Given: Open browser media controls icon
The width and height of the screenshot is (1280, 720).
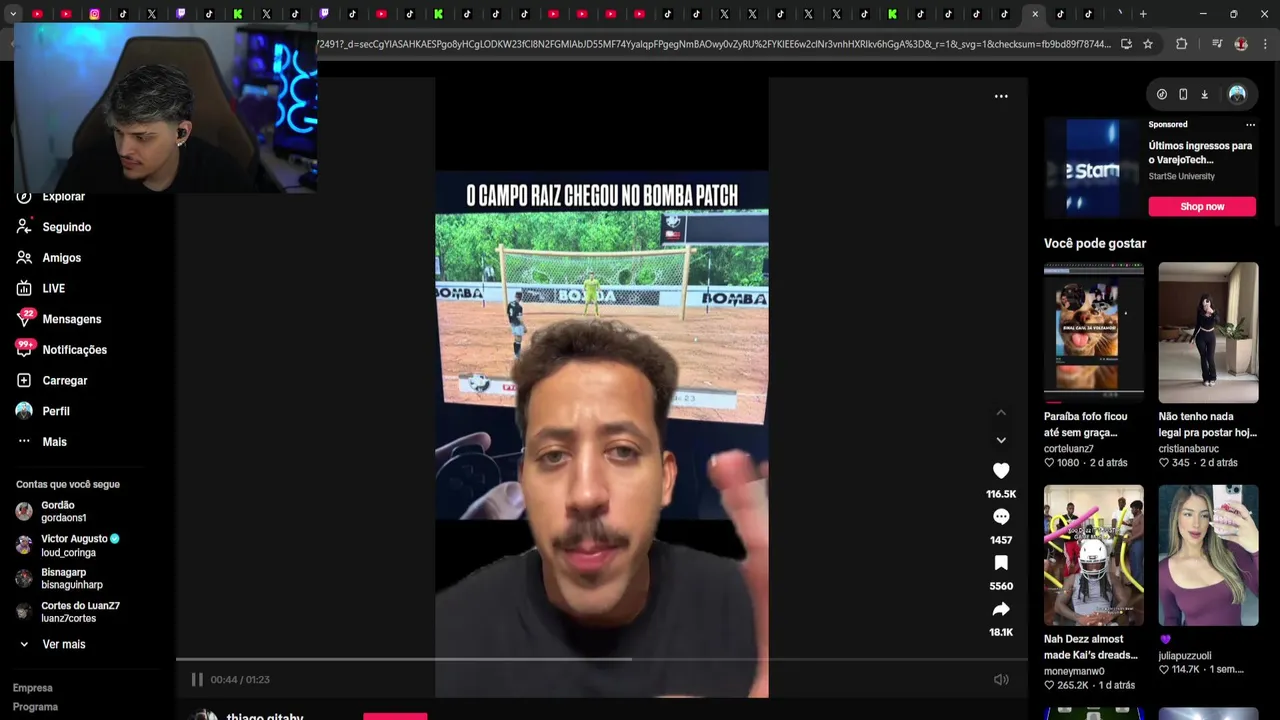Looking at the screenshot, I should 1216,44.
